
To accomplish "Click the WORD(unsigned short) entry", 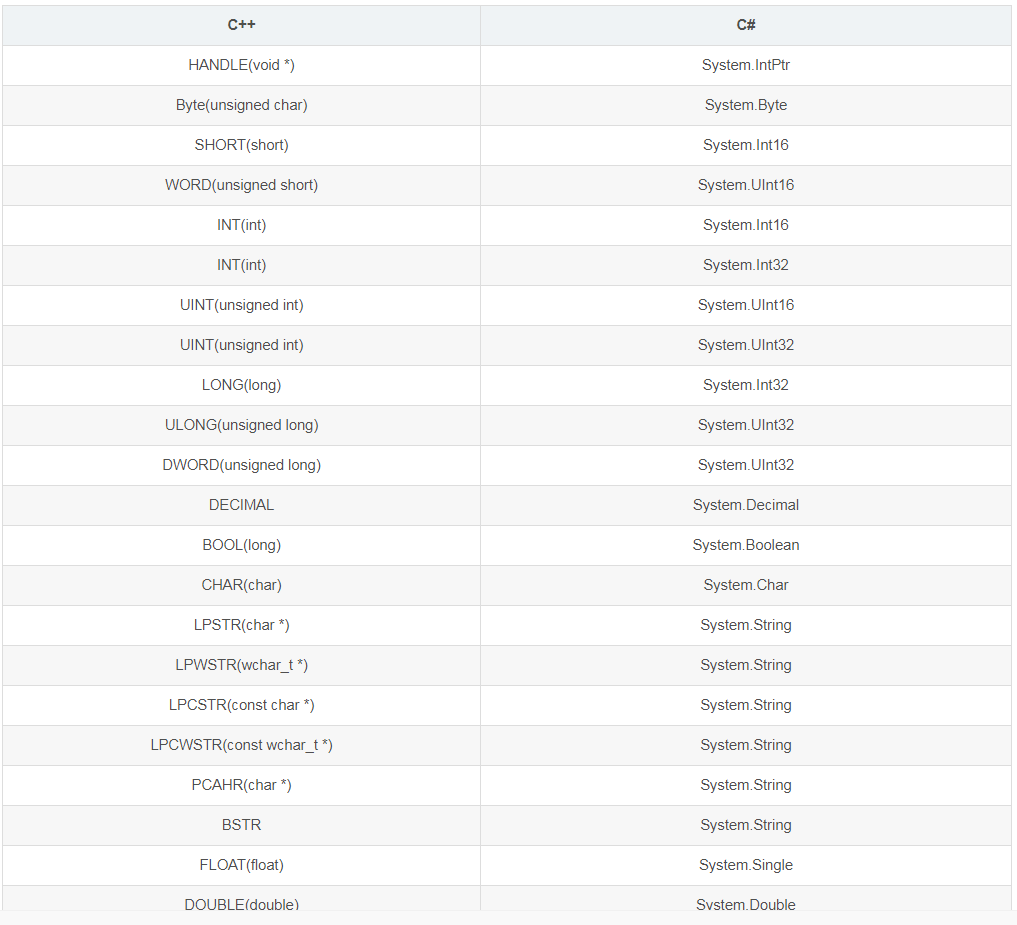I will 241,186.
